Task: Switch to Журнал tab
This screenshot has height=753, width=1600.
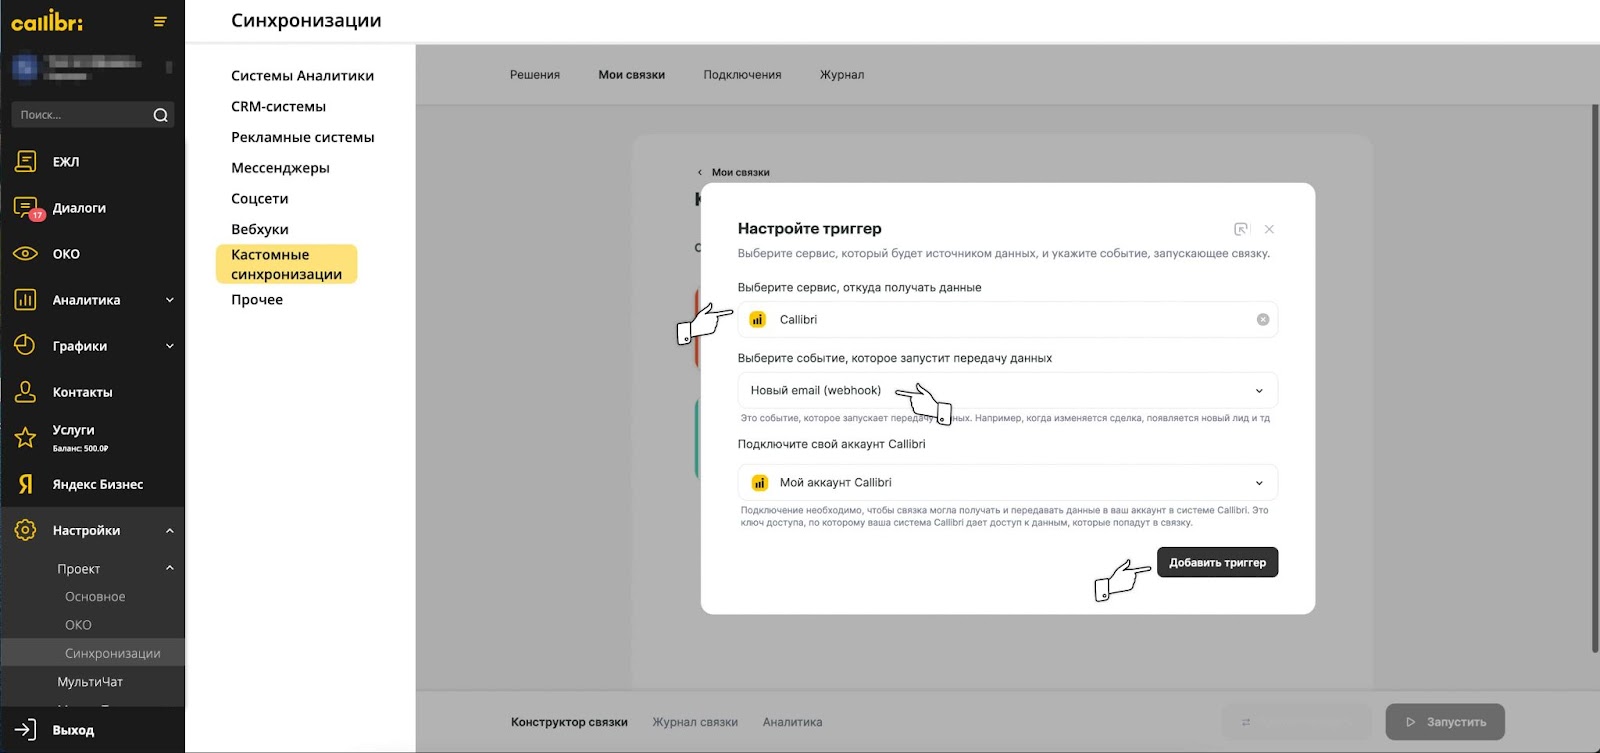Action: coord(842,75)
